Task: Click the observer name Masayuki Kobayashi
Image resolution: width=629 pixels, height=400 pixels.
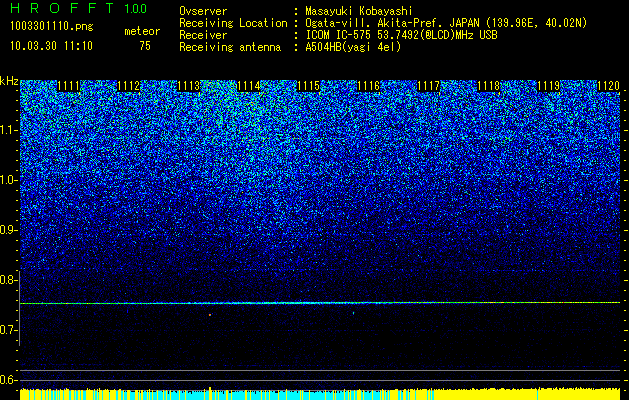Action: (359, 11)
